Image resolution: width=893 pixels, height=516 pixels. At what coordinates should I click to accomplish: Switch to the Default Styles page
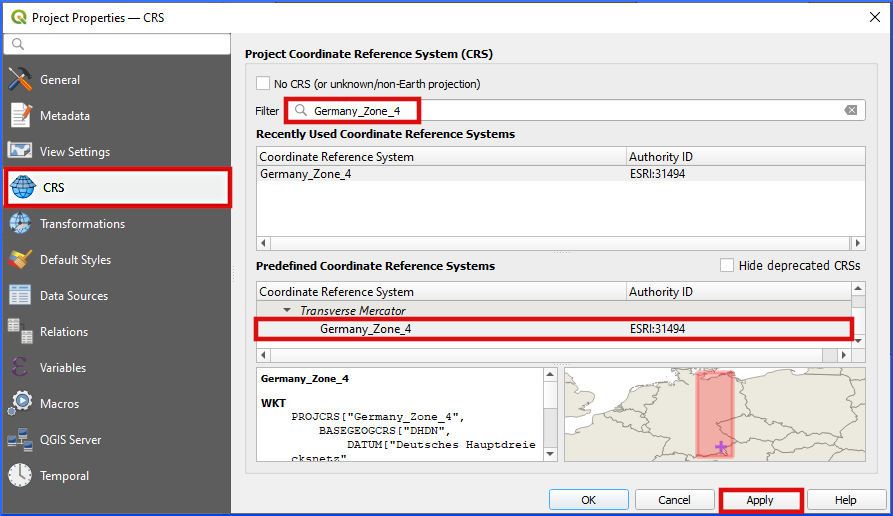pyautogui.click(x=75, y=260)
